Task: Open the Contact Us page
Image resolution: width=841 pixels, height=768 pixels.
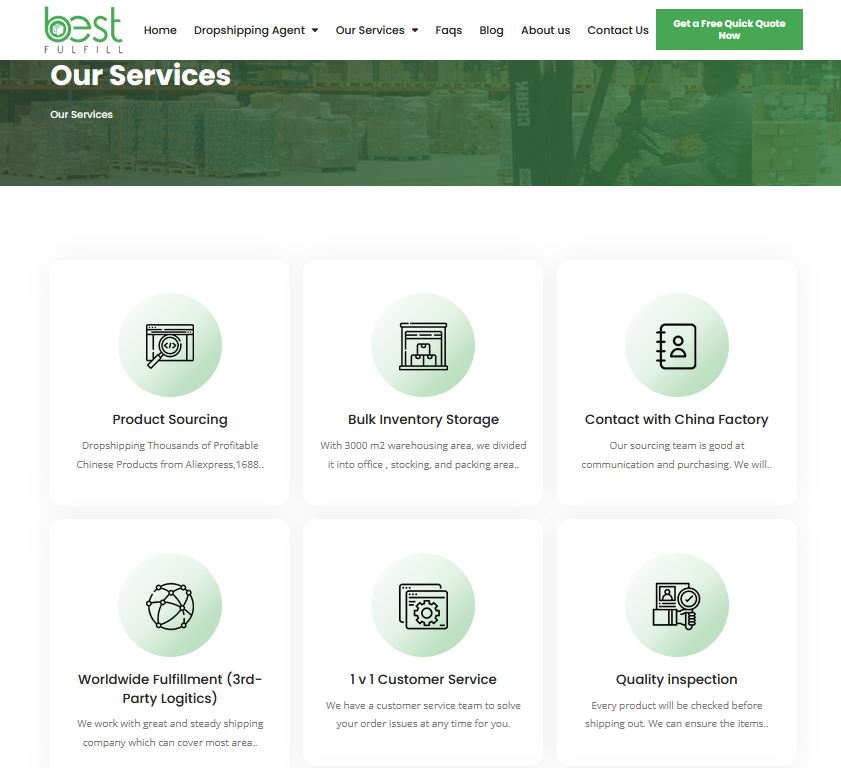Action: (x=618, y=30)
